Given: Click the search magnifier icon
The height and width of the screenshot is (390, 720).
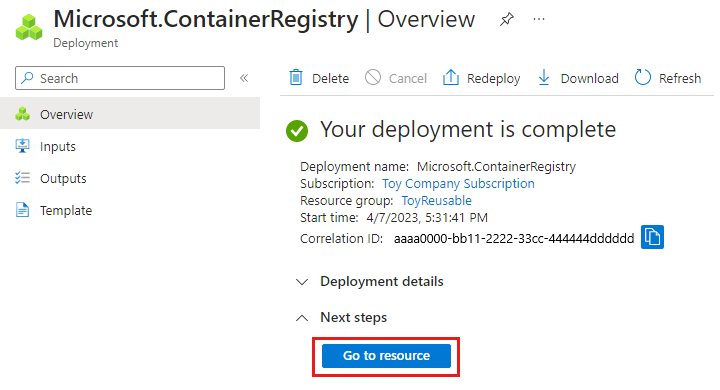Looking at the screenshot, I should pos(28,78).
